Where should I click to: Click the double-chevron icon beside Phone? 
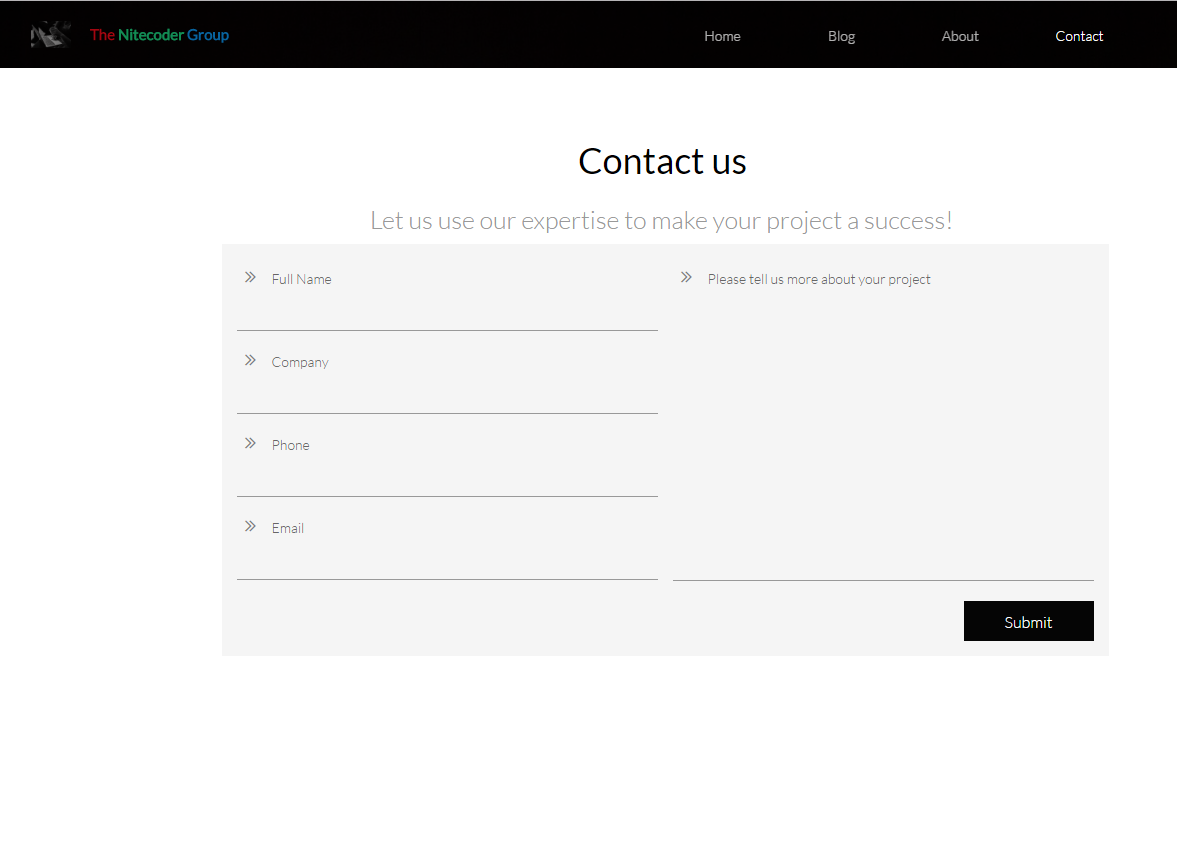coord(250,444)
